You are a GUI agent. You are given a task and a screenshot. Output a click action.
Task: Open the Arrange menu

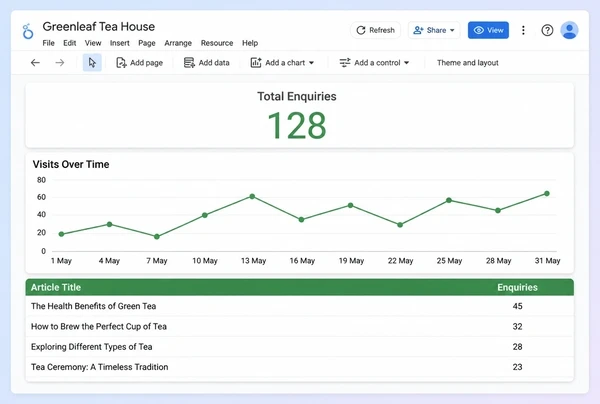tap(178, 43)
